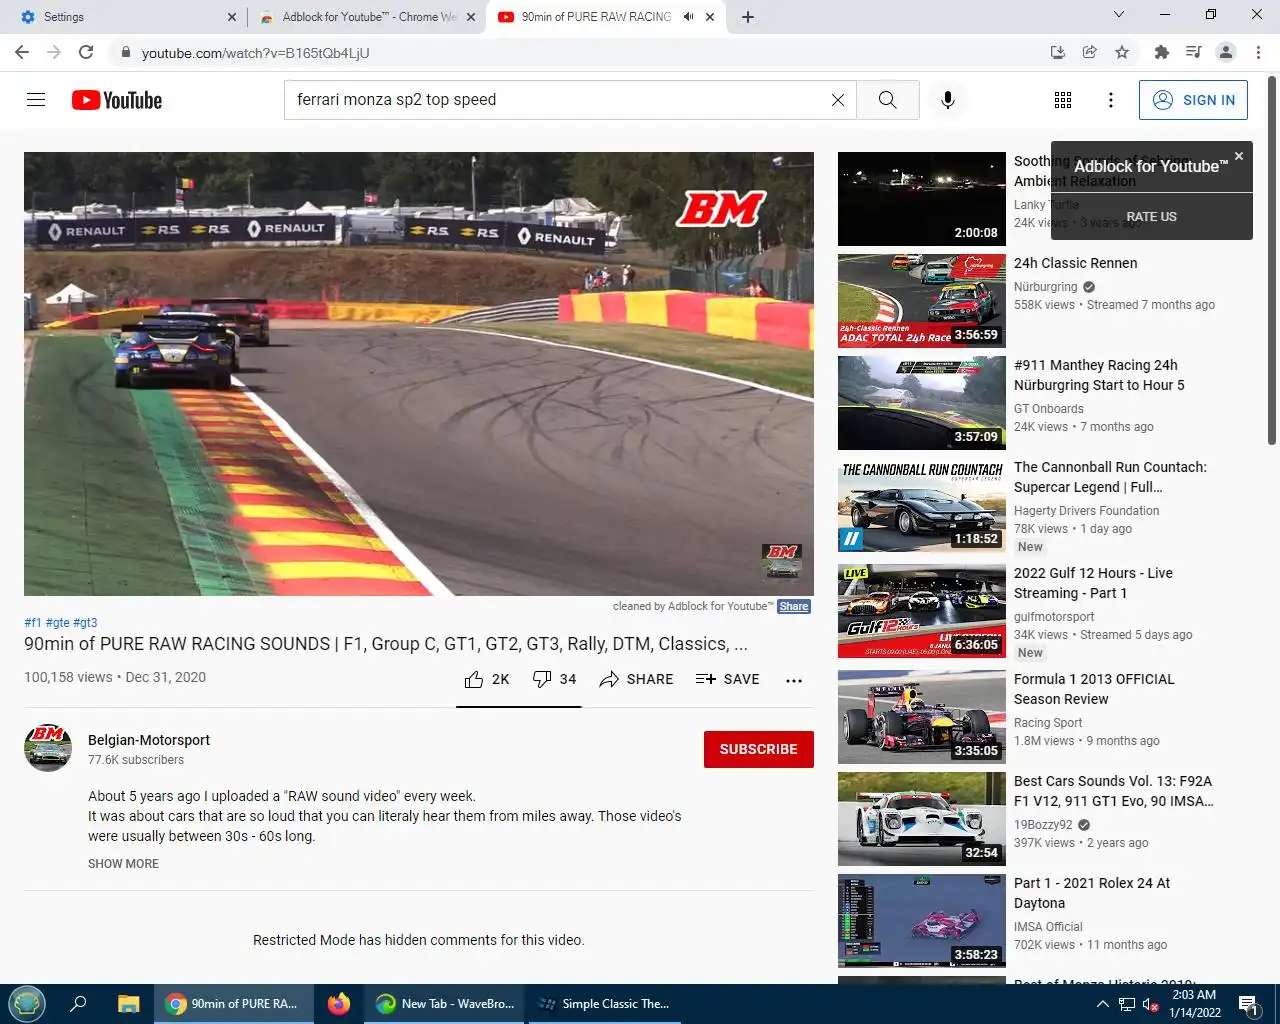Viewport: 1280px width, 1024px height.
Task: Open the #f1 hashtag link
Action: click(33, 622)
